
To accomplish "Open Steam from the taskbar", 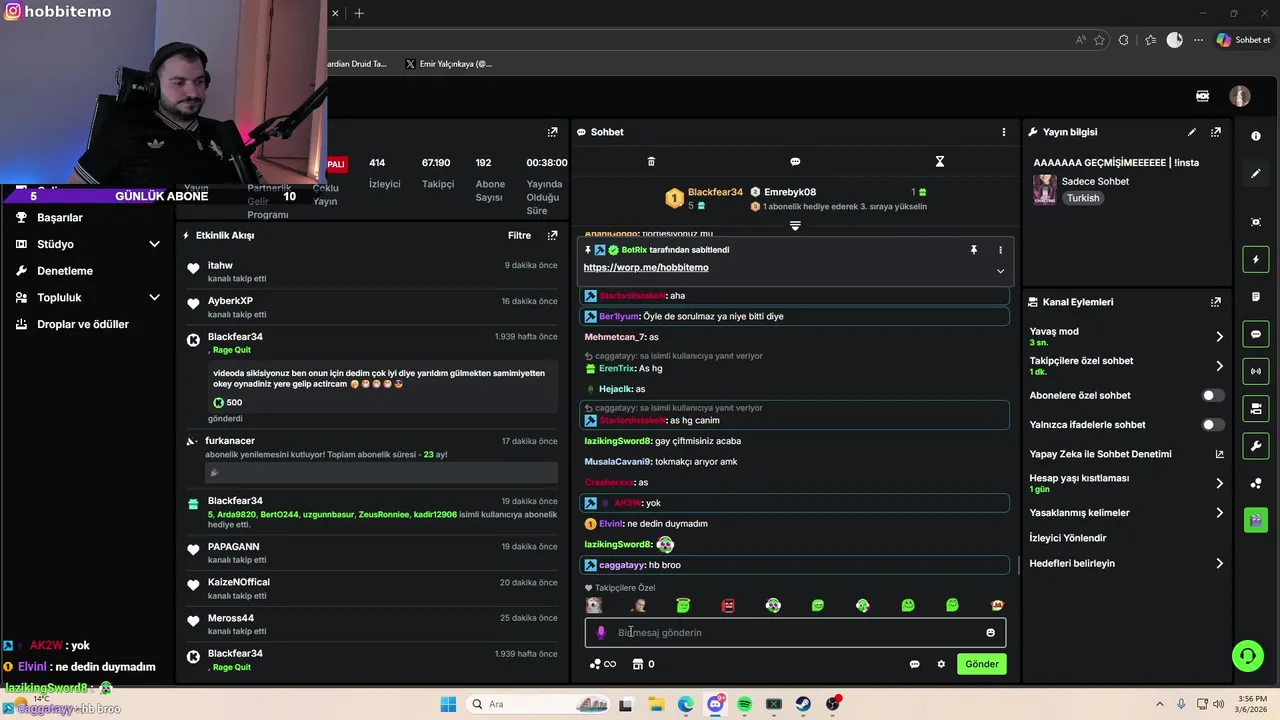I will (x=803, y=705).
